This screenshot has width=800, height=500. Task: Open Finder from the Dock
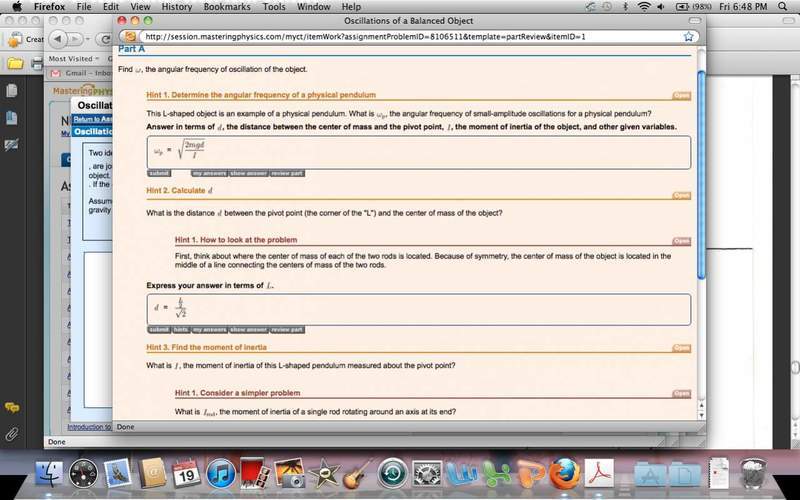tap(48, 471)
